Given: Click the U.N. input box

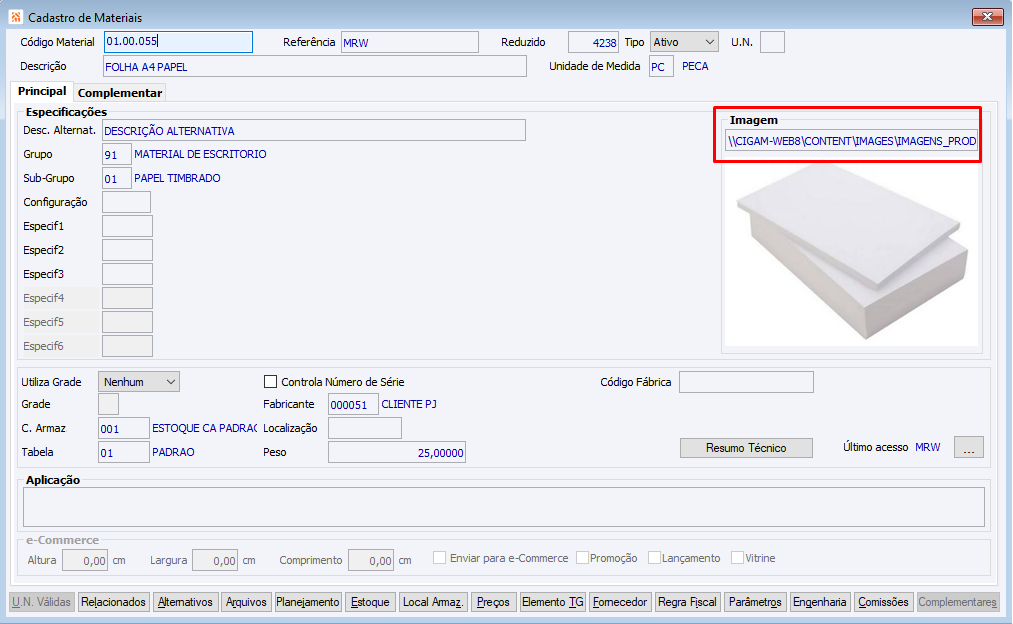Looking at the screenshot, I should click(x=772, y=42).
